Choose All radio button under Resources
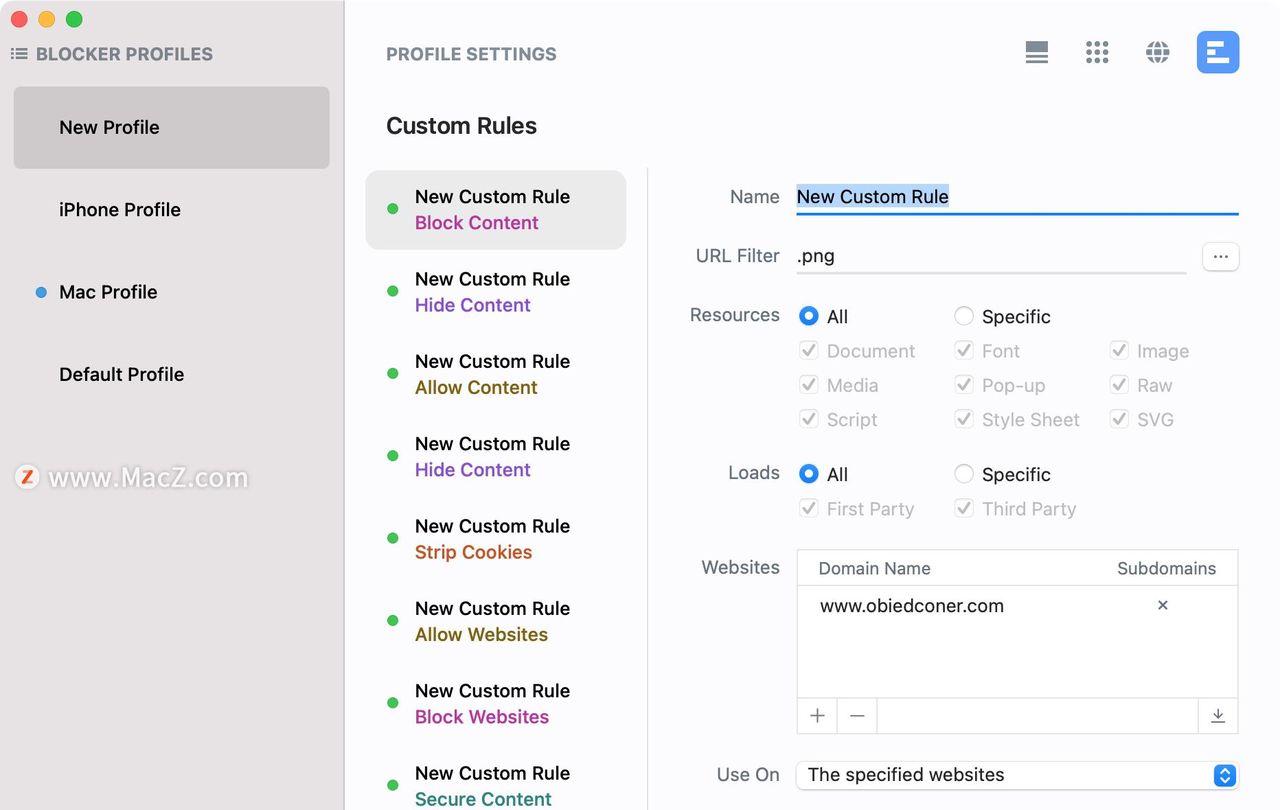This screenshot has height=810, width=1280. 809,317
